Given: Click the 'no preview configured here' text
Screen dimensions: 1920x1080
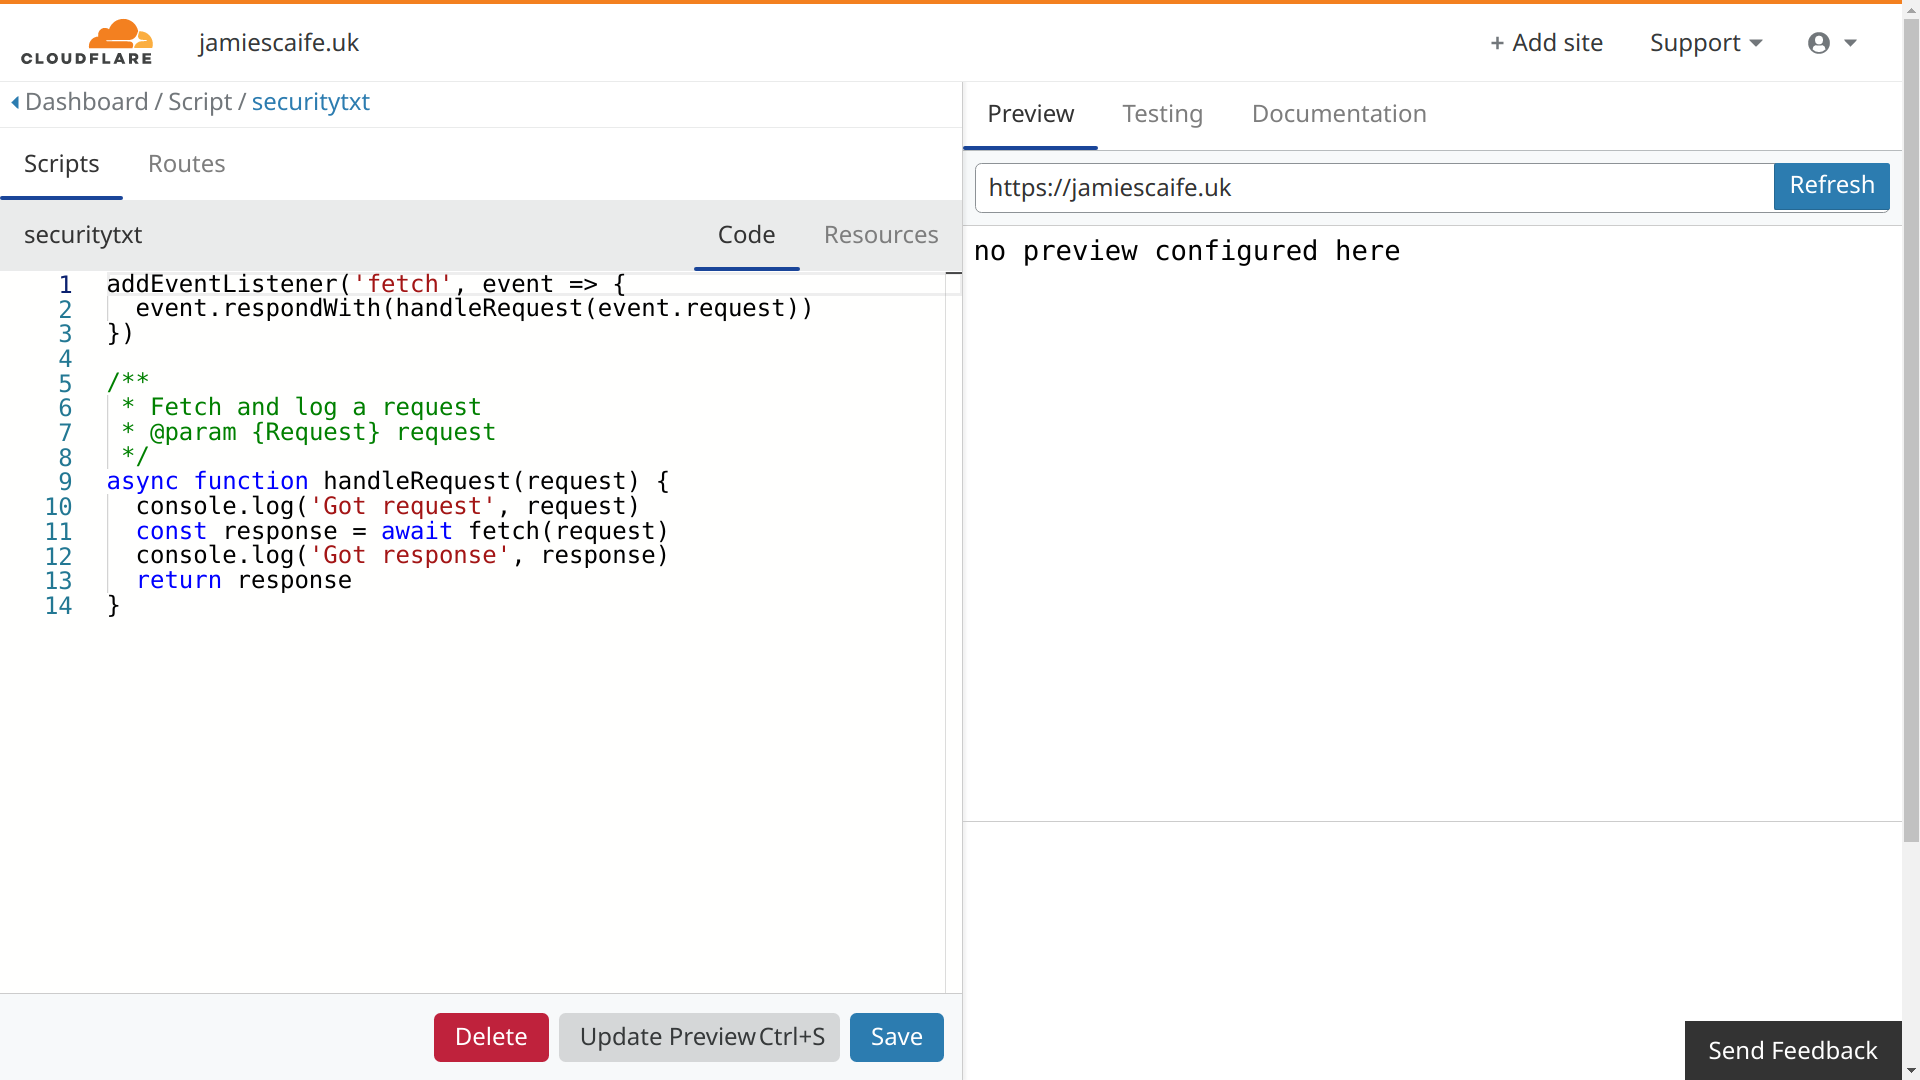Looking at the screenshot, I should 1187,251.
